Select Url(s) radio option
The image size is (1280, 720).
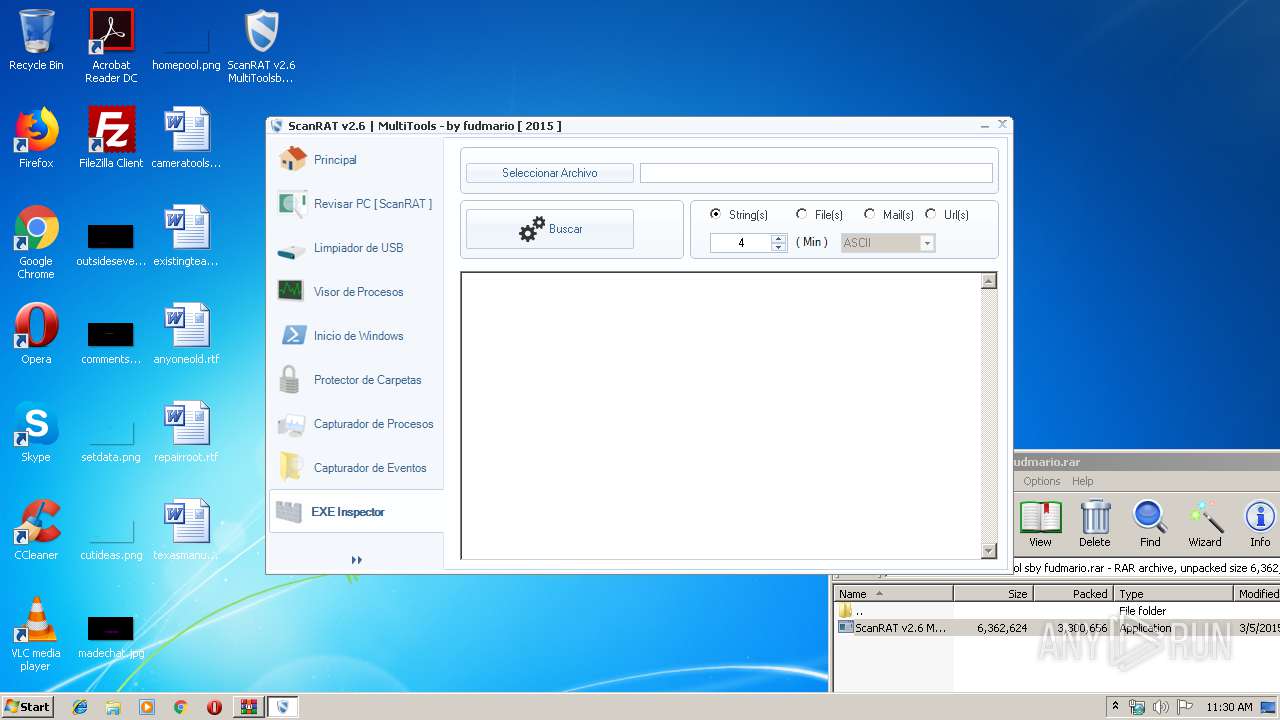click(947, 215)
